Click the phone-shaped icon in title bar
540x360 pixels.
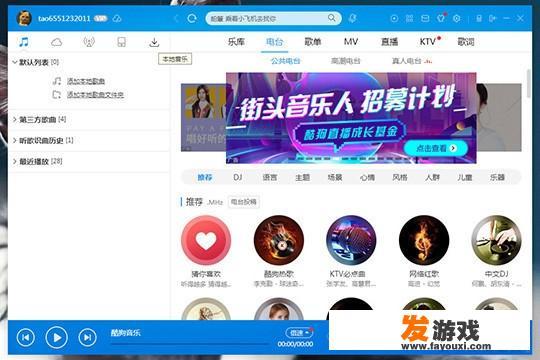[x=479, y=18]
